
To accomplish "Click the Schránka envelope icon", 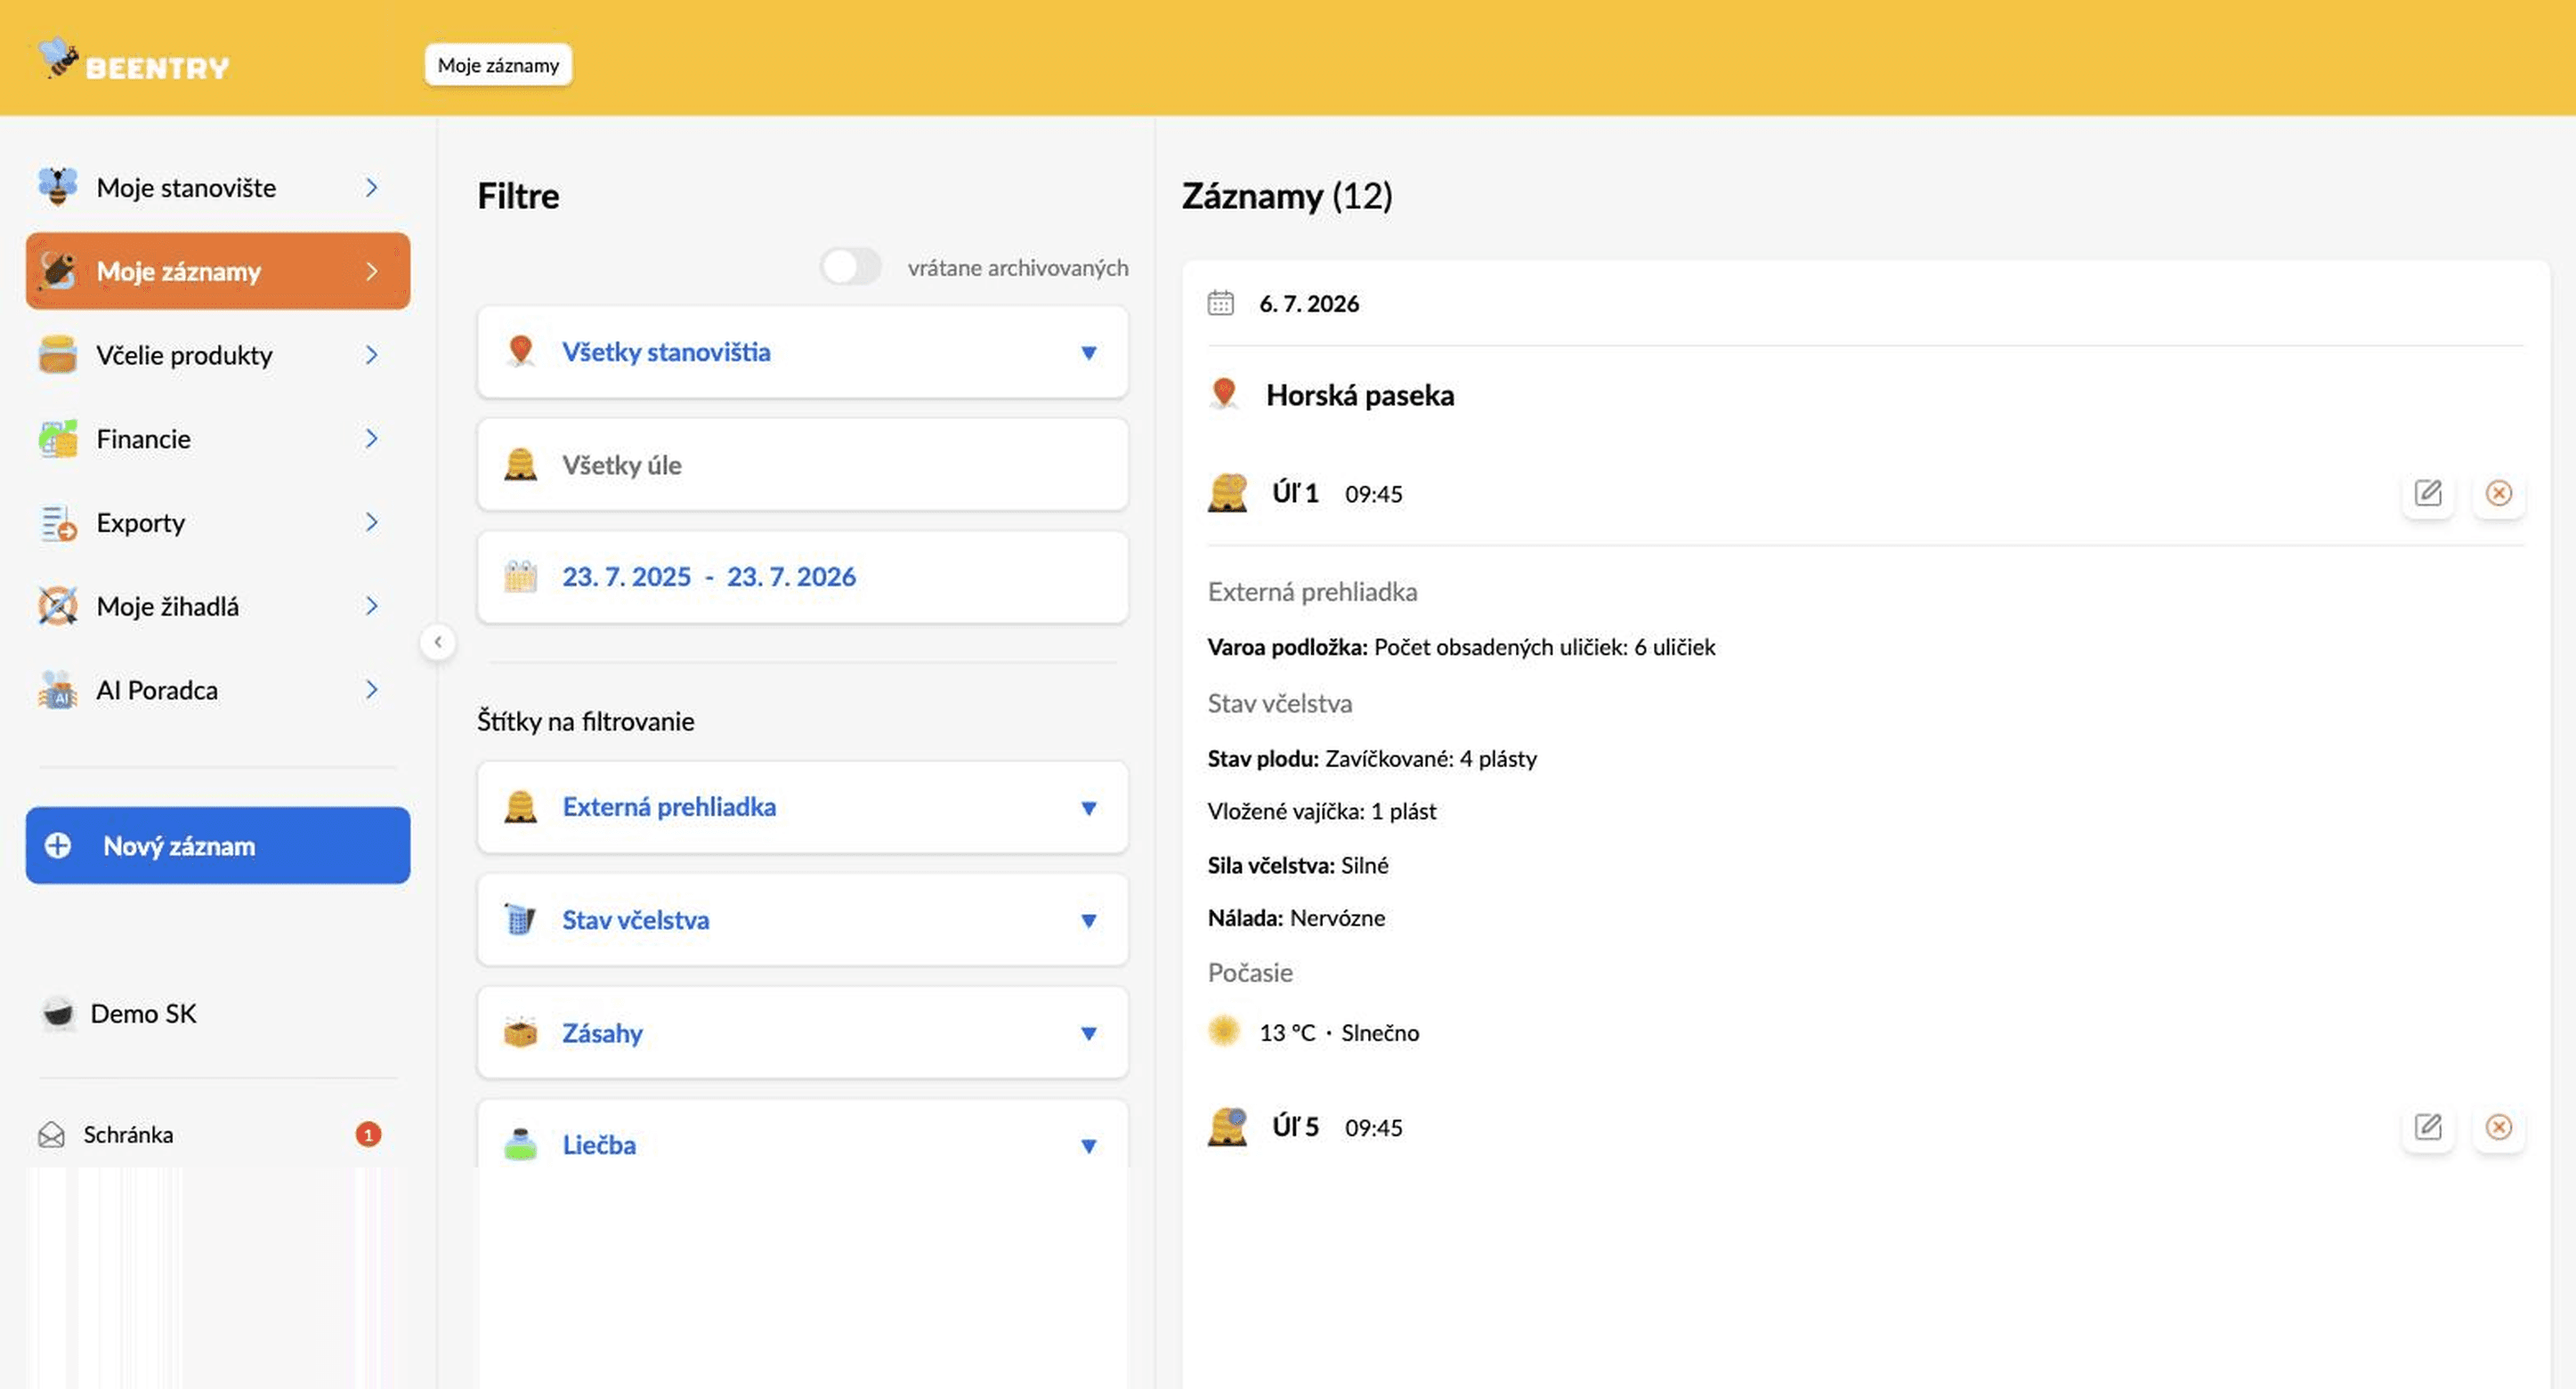I will pyautogui.click(x=51, y=1134).
